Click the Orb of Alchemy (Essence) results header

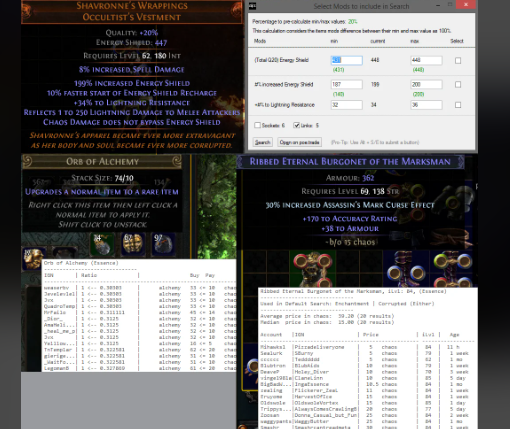click(81, 263)
